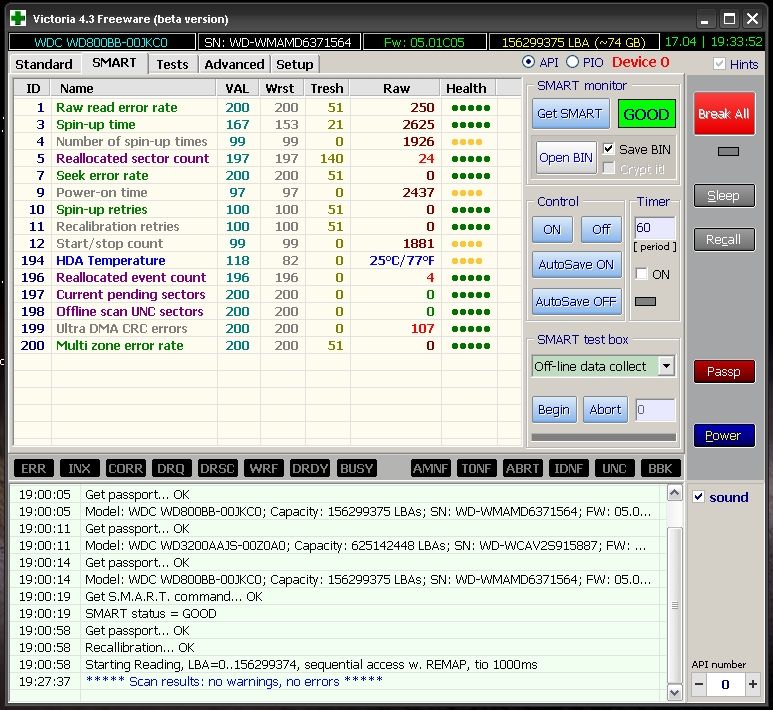
Task: Click the blue Power button
Action: click(x=724, y=435)
